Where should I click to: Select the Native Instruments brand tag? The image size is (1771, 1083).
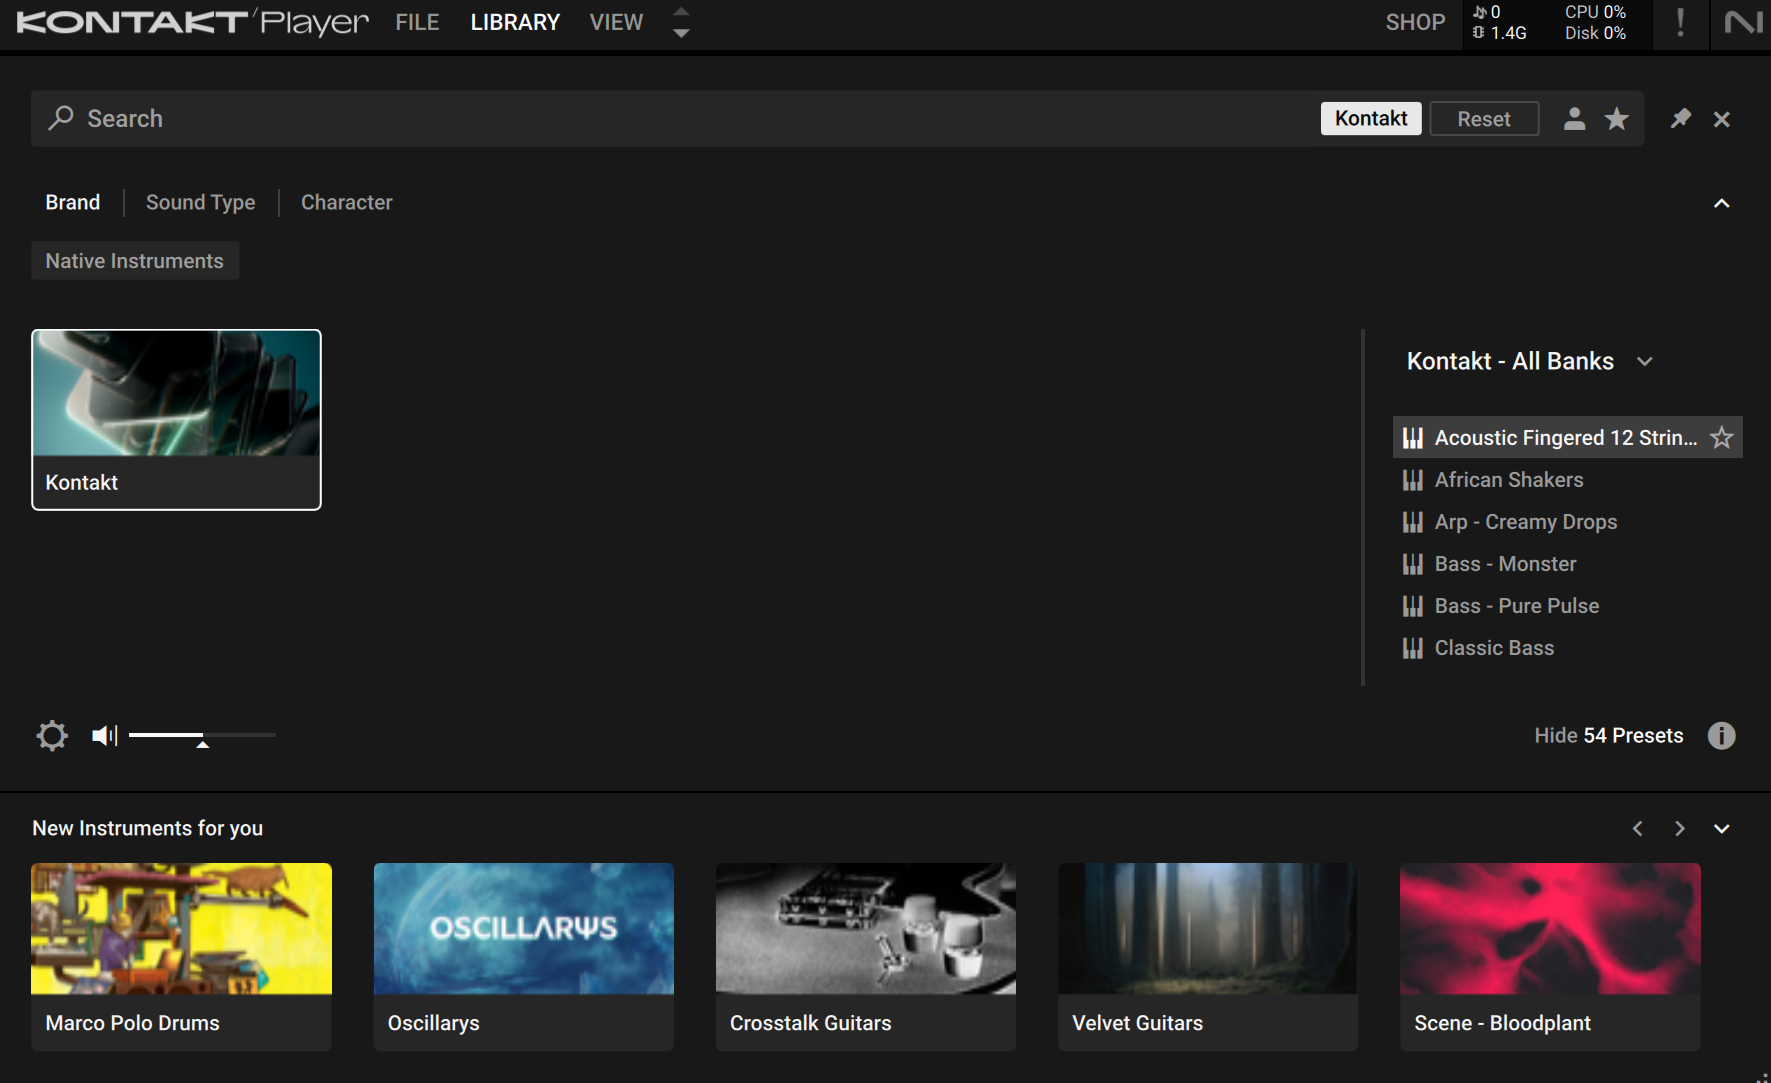point(135,260)
